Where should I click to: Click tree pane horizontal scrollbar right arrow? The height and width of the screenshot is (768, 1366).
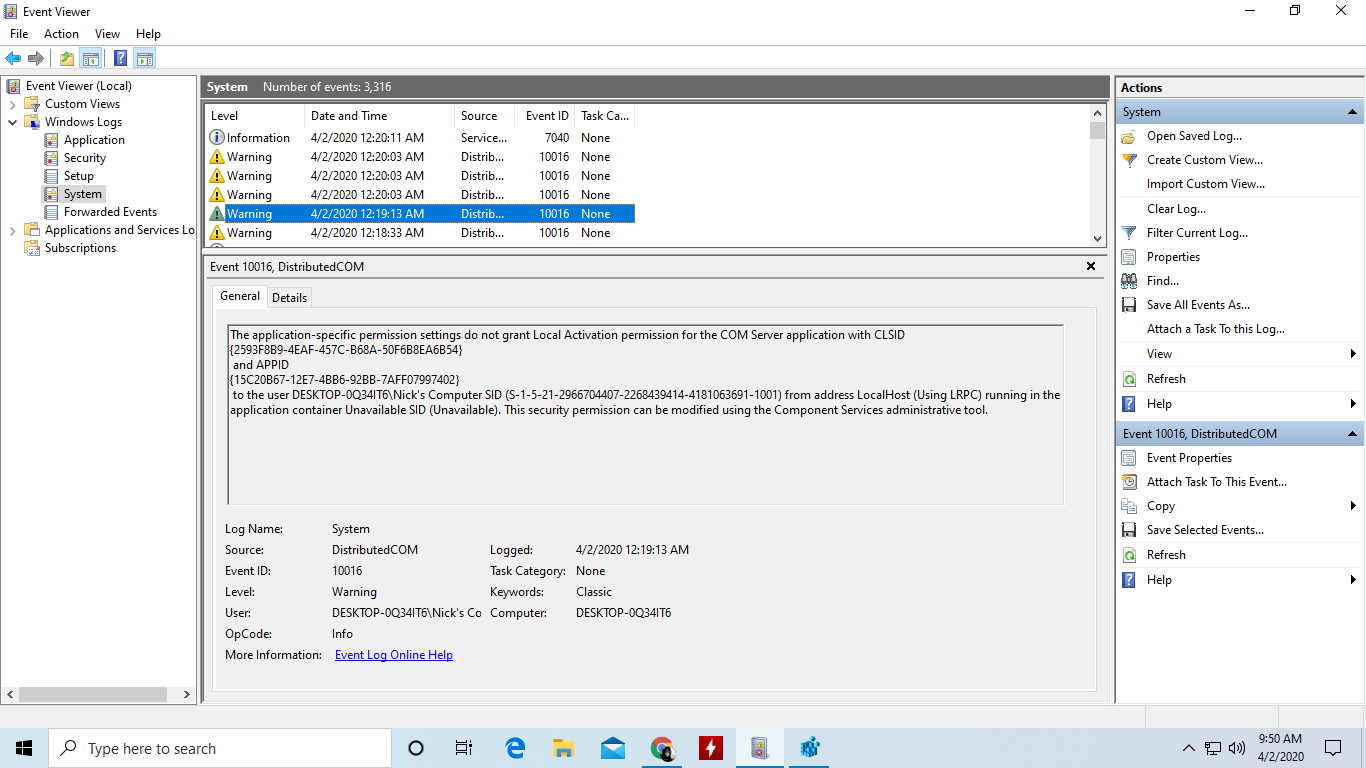pyautogui.click(x=186, y=694)
